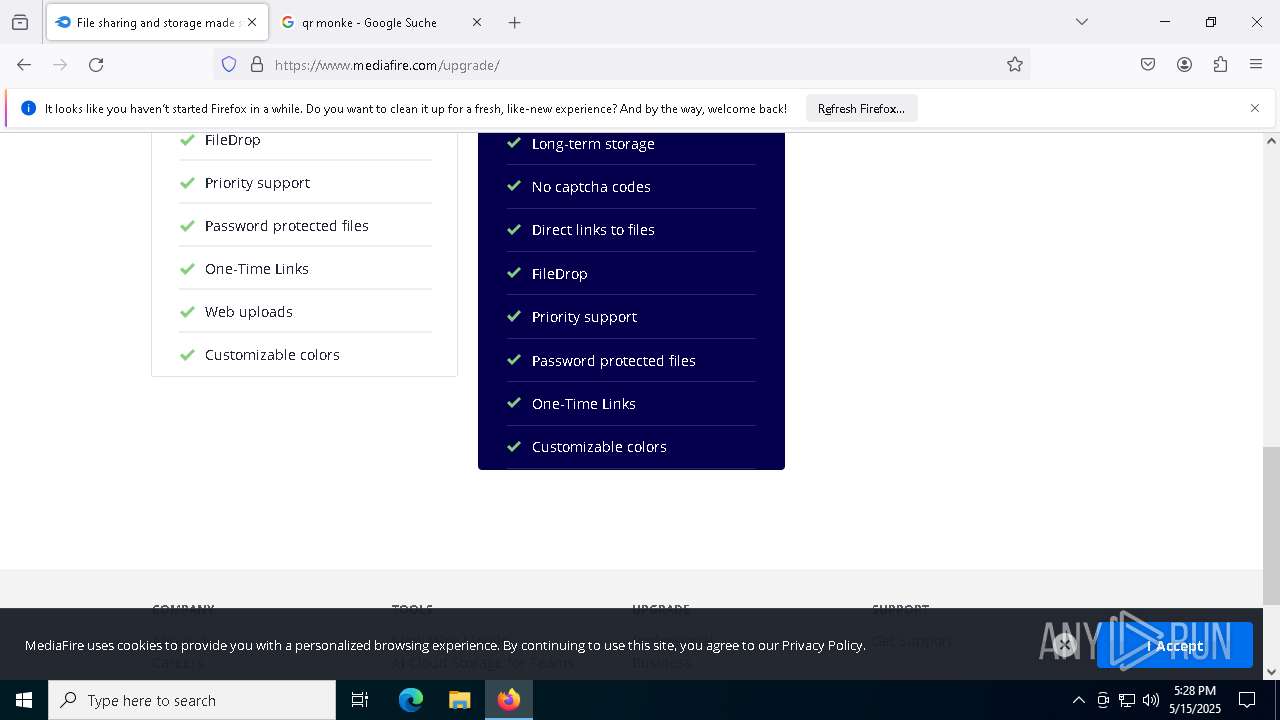Viewport: 1280px width, 720px height.
Task: Select 'Customizable colors' in the dark blue card
Action: [599, 447]
